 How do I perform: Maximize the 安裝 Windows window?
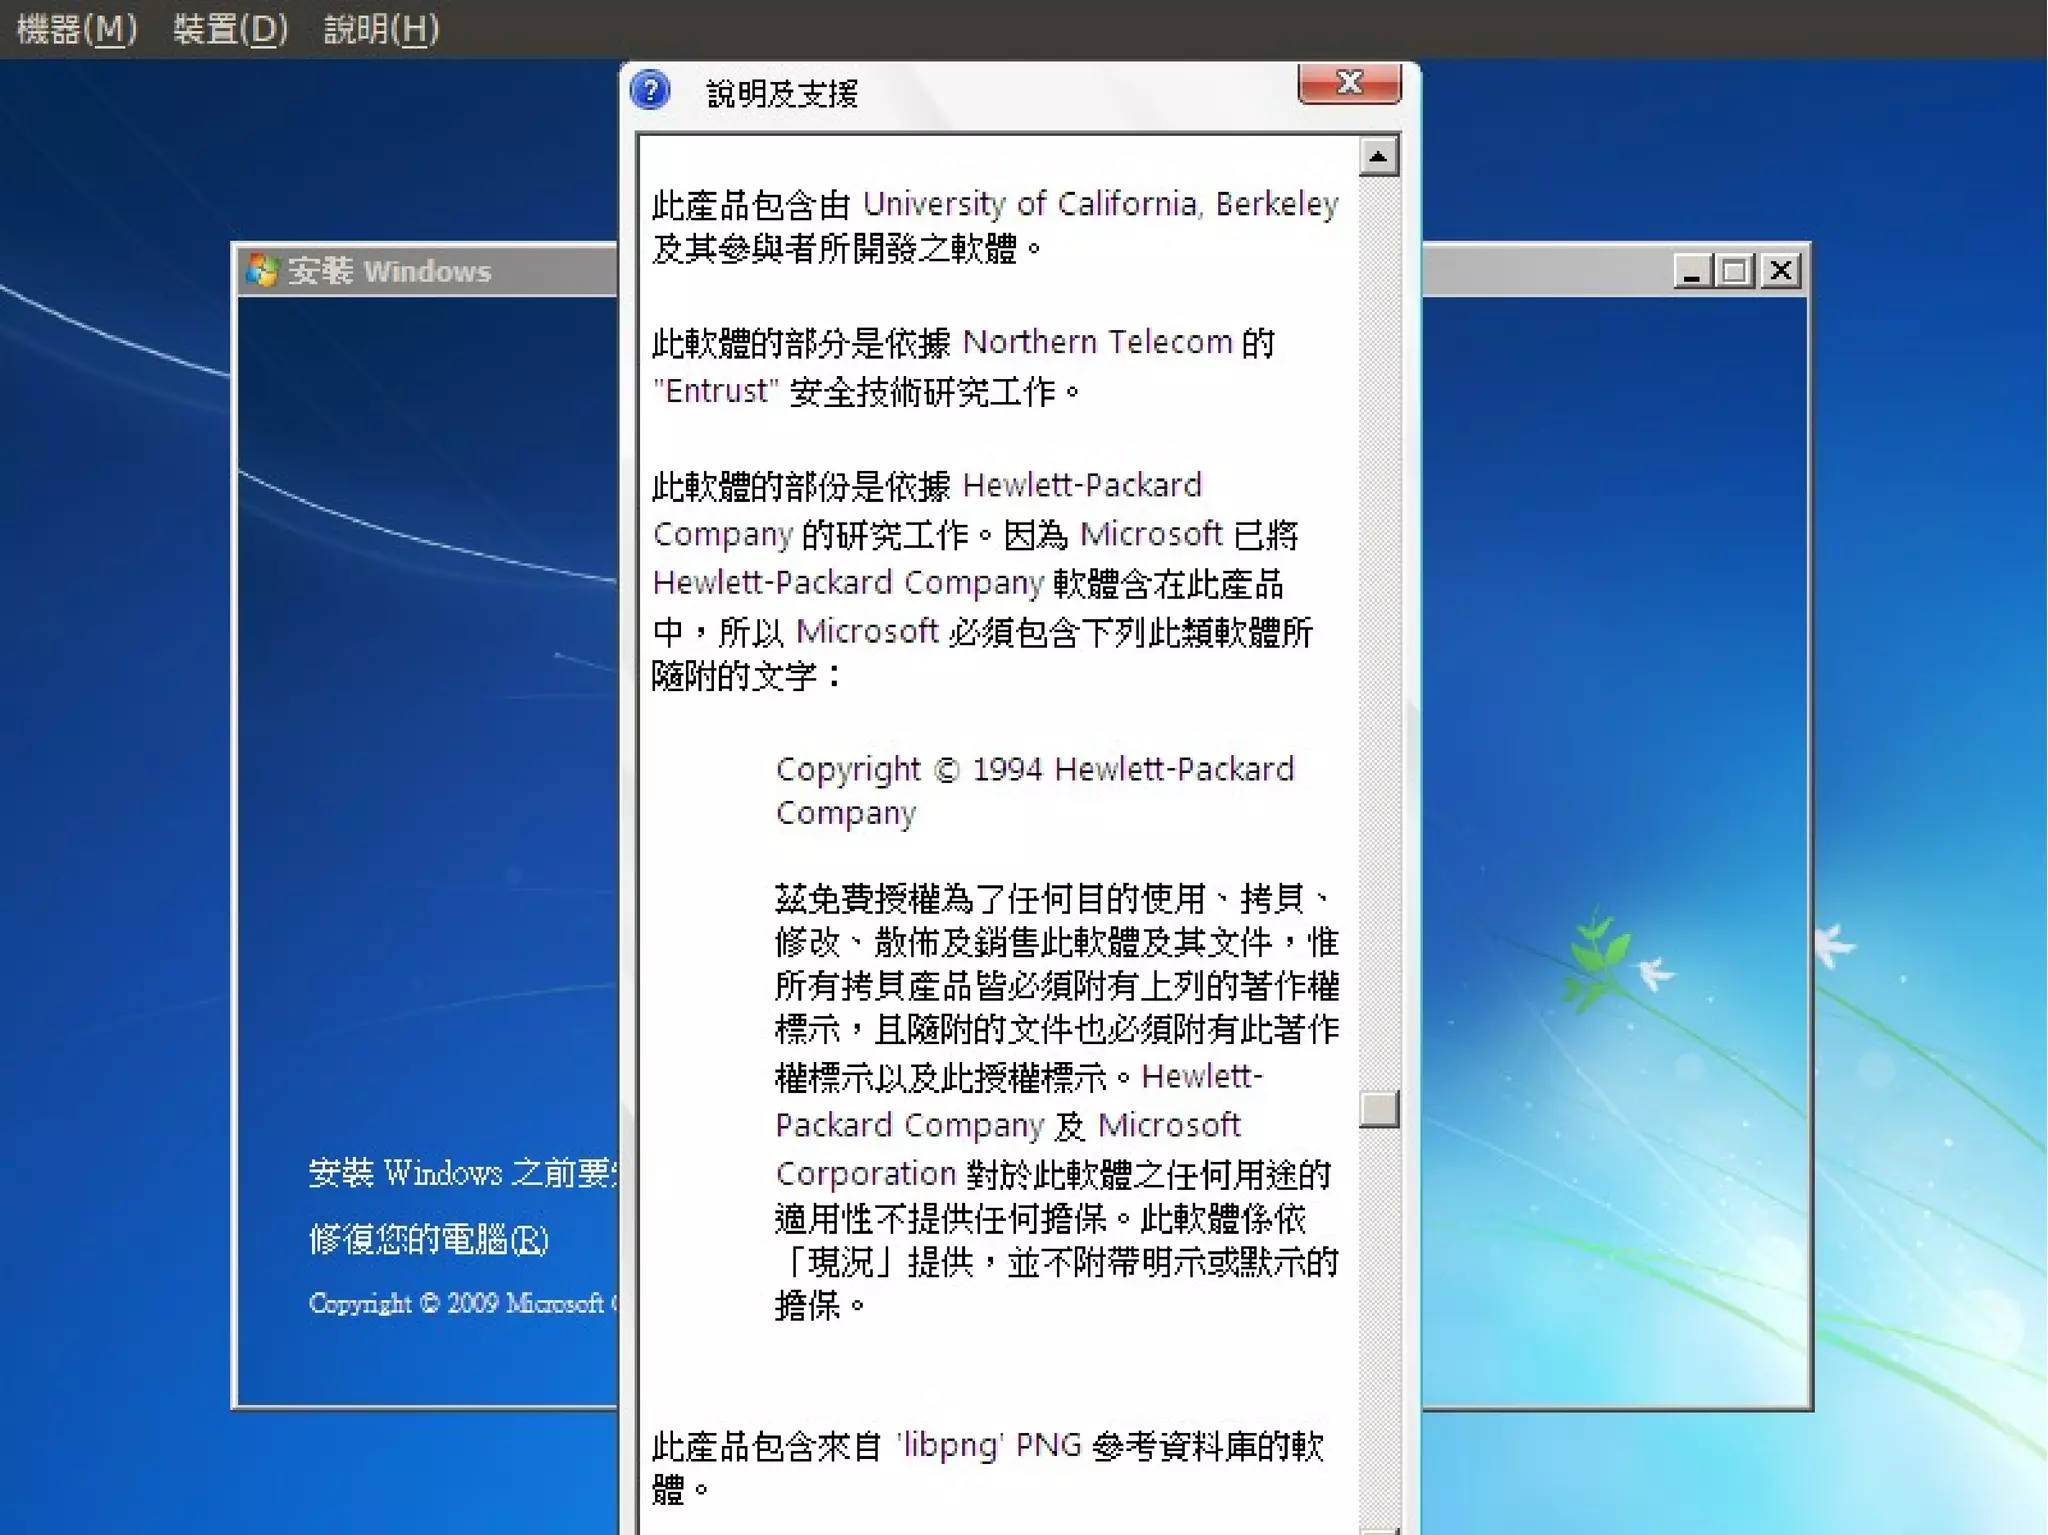tap(1736, 271)
